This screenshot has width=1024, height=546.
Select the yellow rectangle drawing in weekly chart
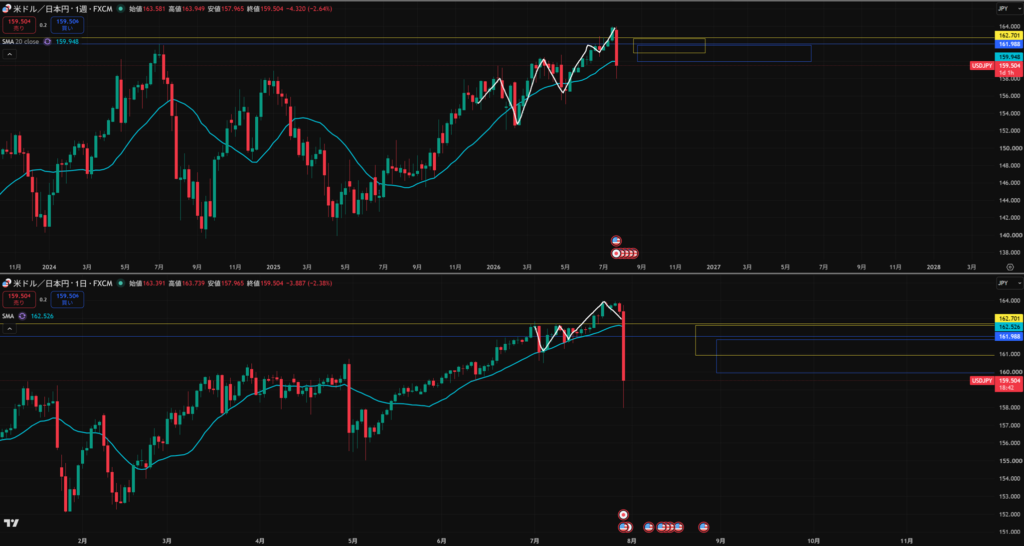pos(669,46)
